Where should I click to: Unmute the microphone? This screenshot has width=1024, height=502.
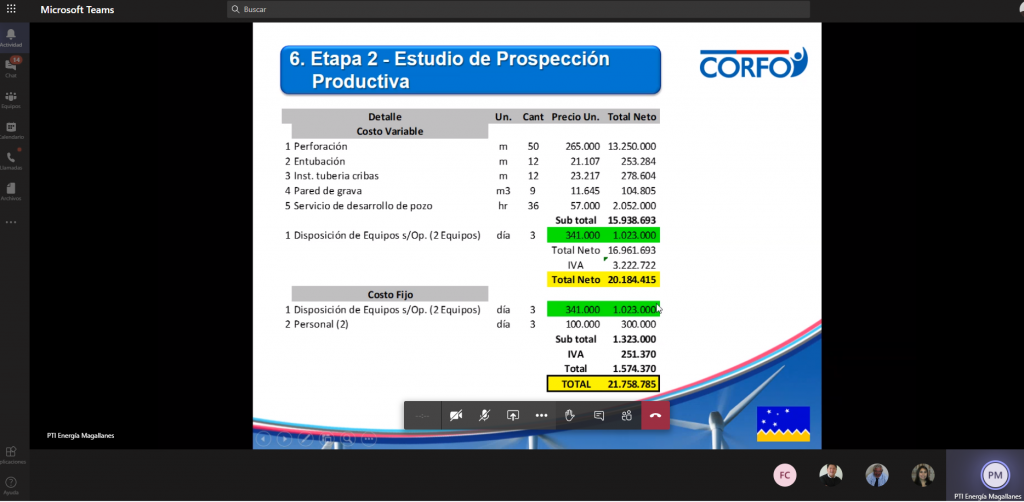click(x=484, y=415)
